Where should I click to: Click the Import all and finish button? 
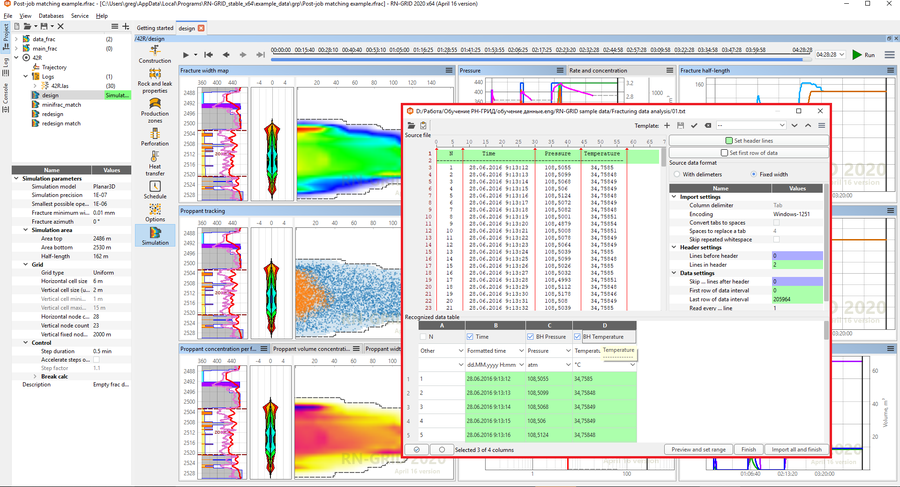point(796,450)
